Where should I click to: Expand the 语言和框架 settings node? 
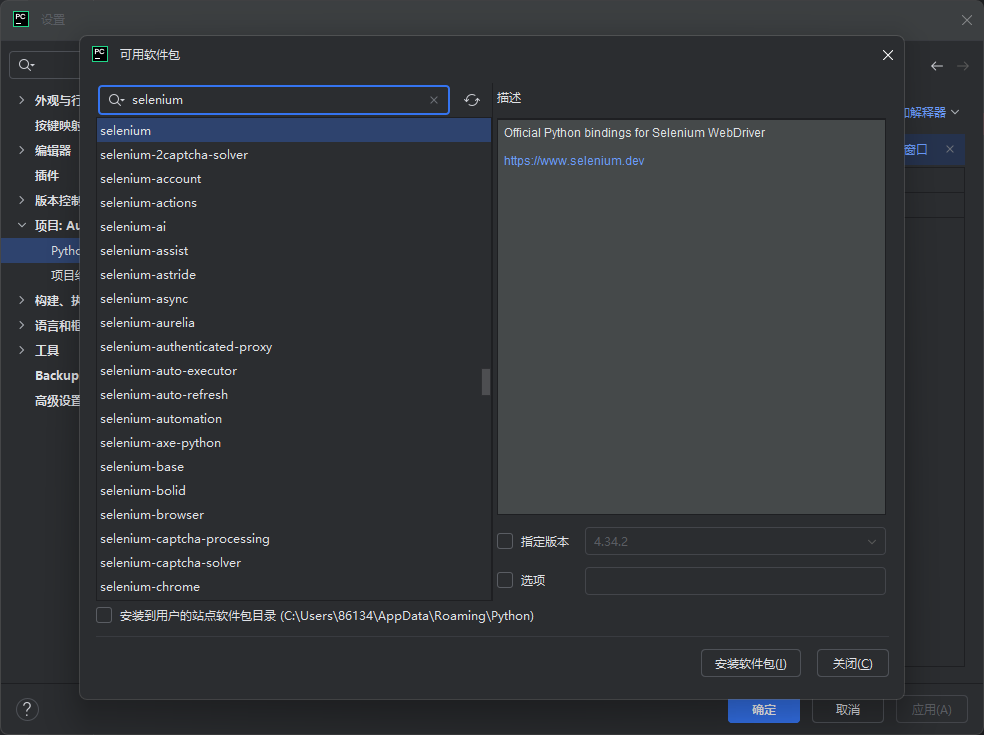[x=21, y=325]
